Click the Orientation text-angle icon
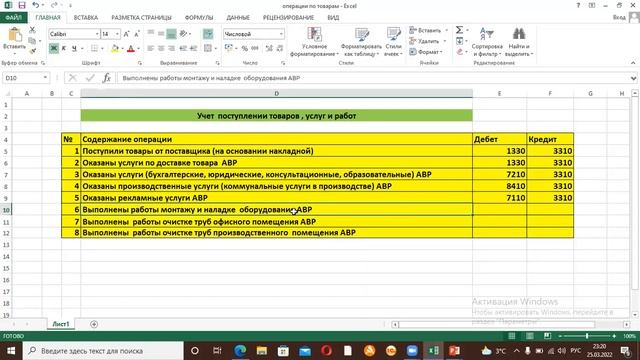This screenshot has height=360, width=640. pyautogui.click(x=183, y=33)
